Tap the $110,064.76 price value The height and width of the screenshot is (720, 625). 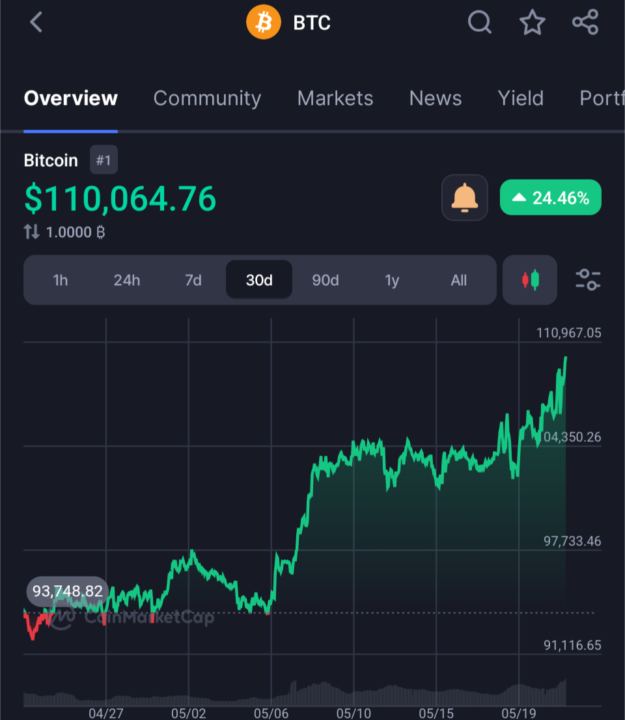[x=120, y=199]
